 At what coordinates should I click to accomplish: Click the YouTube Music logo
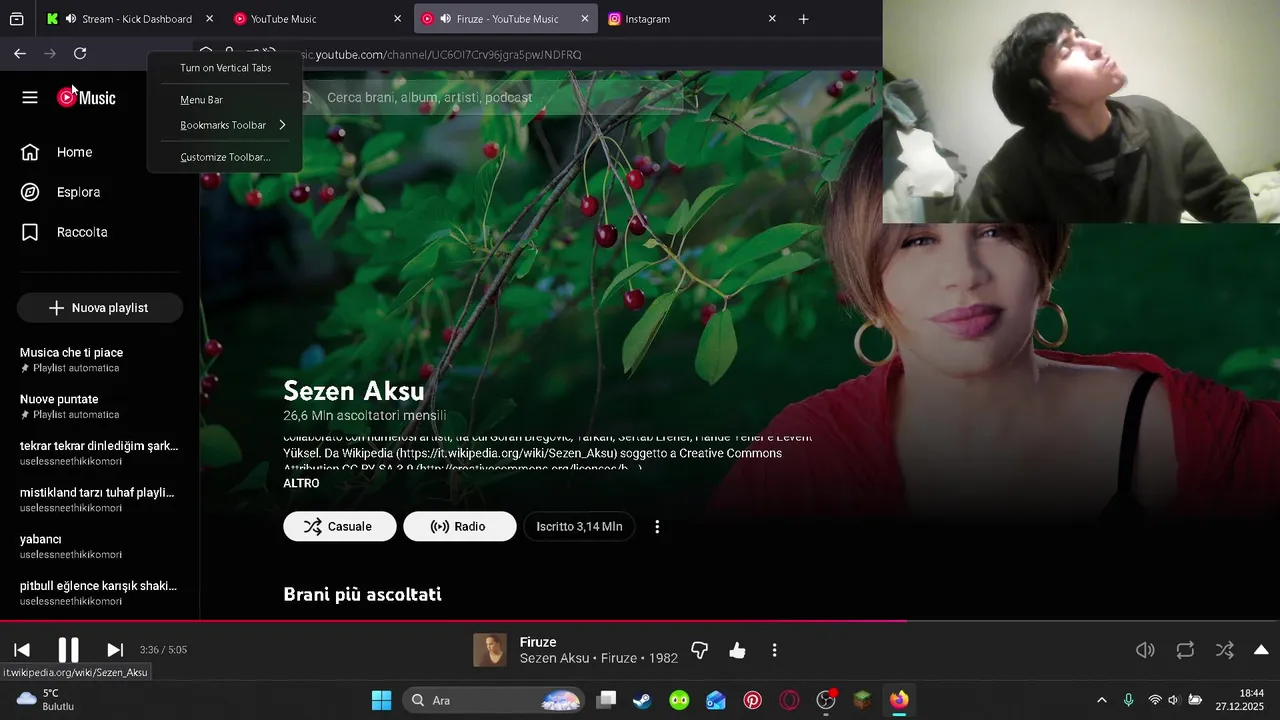(86, 97)
